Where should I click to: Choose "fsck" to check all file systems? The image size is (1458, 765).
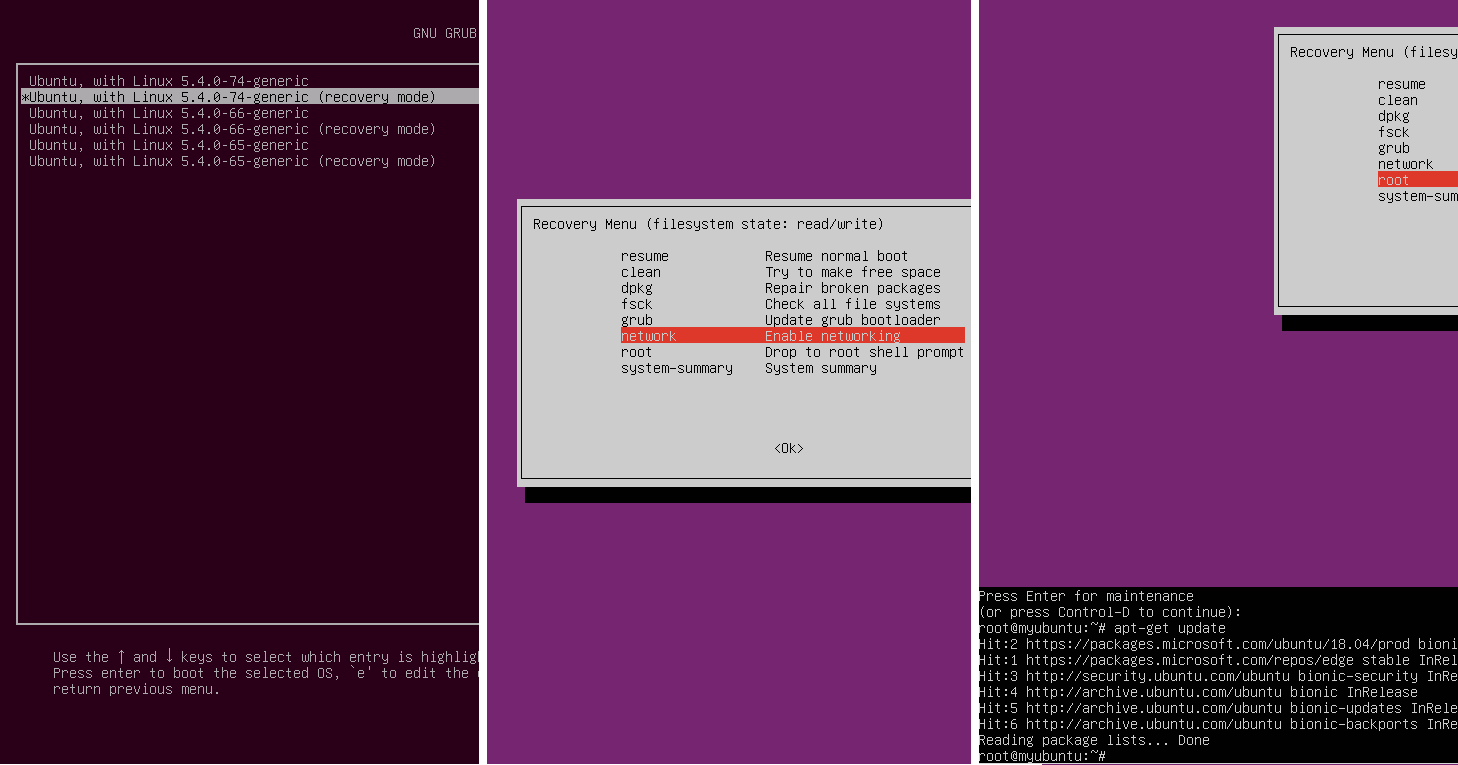coord(637,304)
